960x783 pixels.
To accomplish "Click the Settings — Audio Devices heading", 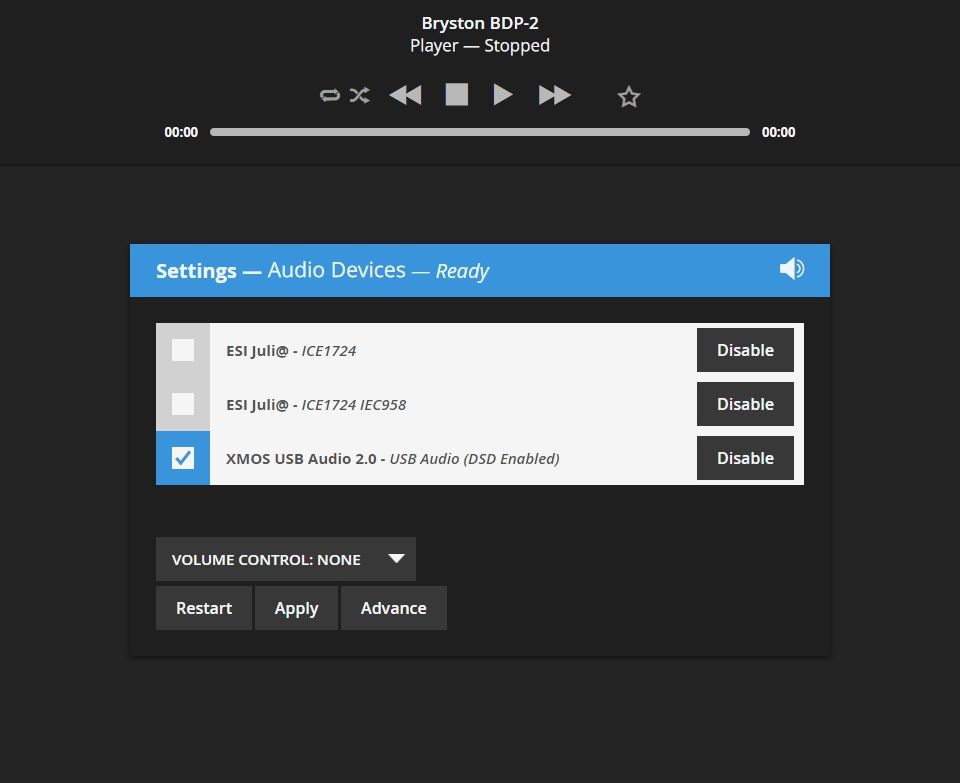I will pos(323,271).
